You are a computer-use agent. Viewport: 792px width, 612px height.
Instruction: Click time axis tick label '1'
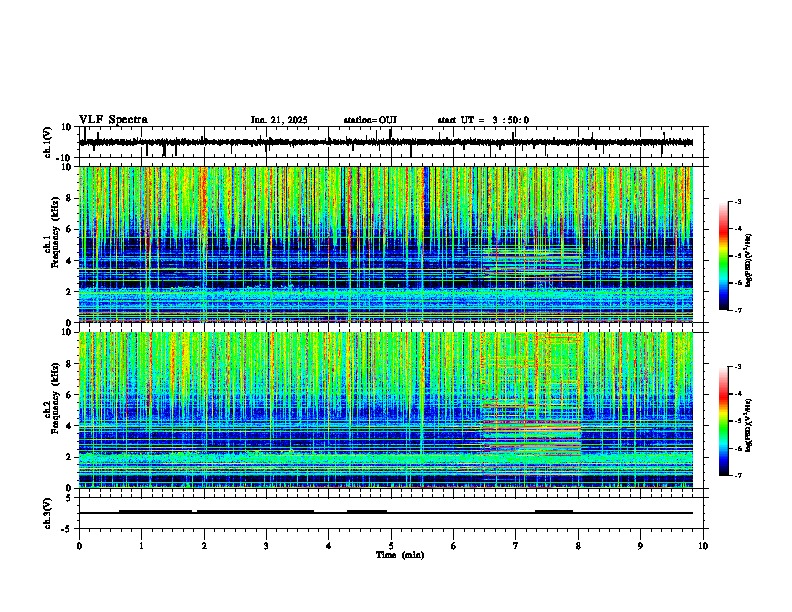pos(141,546)
